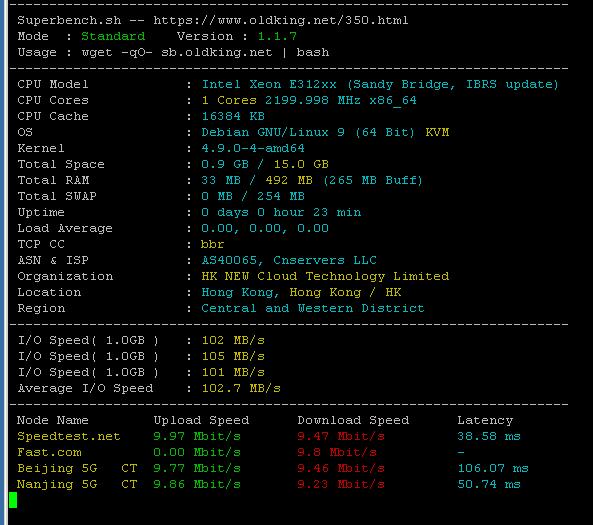Click the oldking.net URL in the header
Image resolution: width=593 pixels, height=525 pixels.
(281, 20)
